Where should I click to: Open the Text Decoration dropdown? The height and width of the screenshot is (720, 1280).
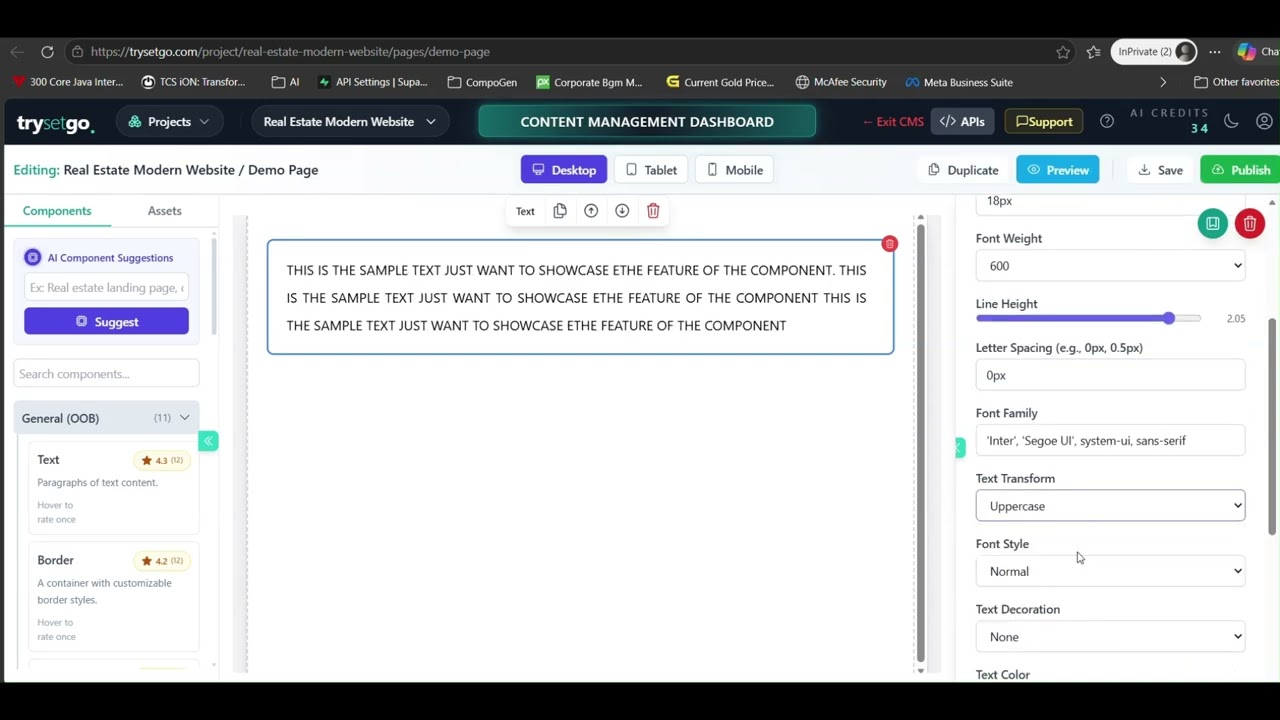tap(1110, 637)
